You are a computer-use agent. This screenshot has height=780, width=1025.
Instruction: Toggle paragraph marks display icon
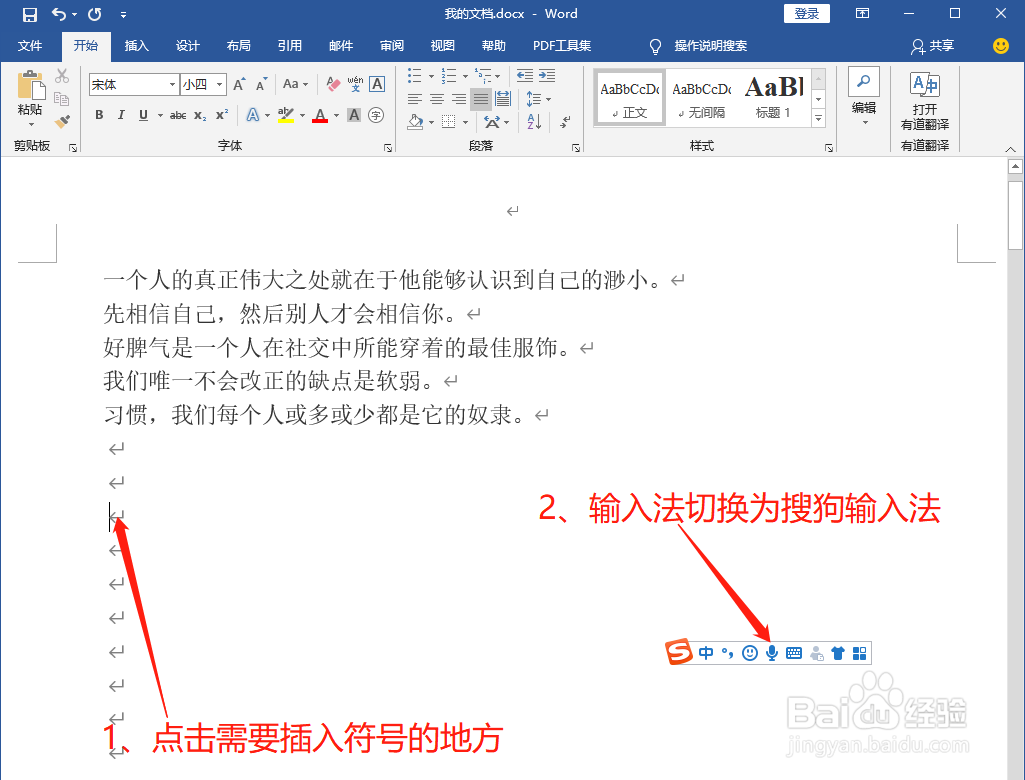[564, 122]
